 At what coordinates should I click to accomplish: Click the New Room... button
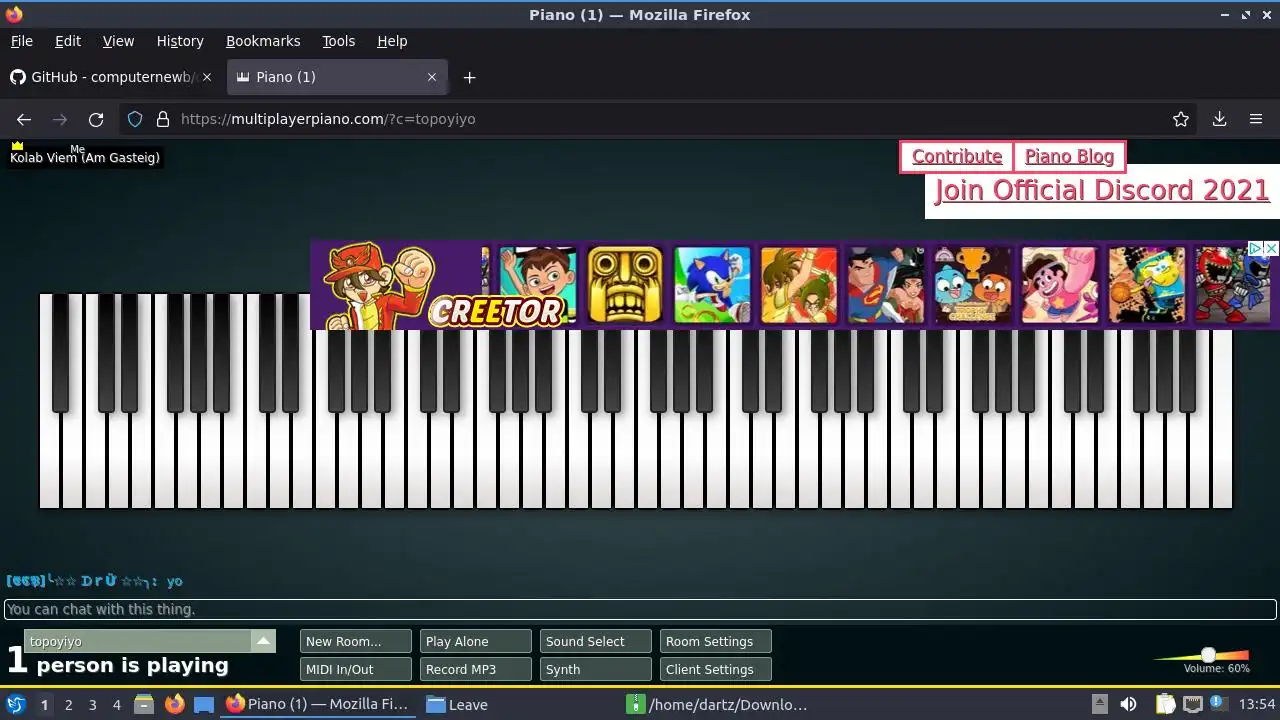pos(356,642)
